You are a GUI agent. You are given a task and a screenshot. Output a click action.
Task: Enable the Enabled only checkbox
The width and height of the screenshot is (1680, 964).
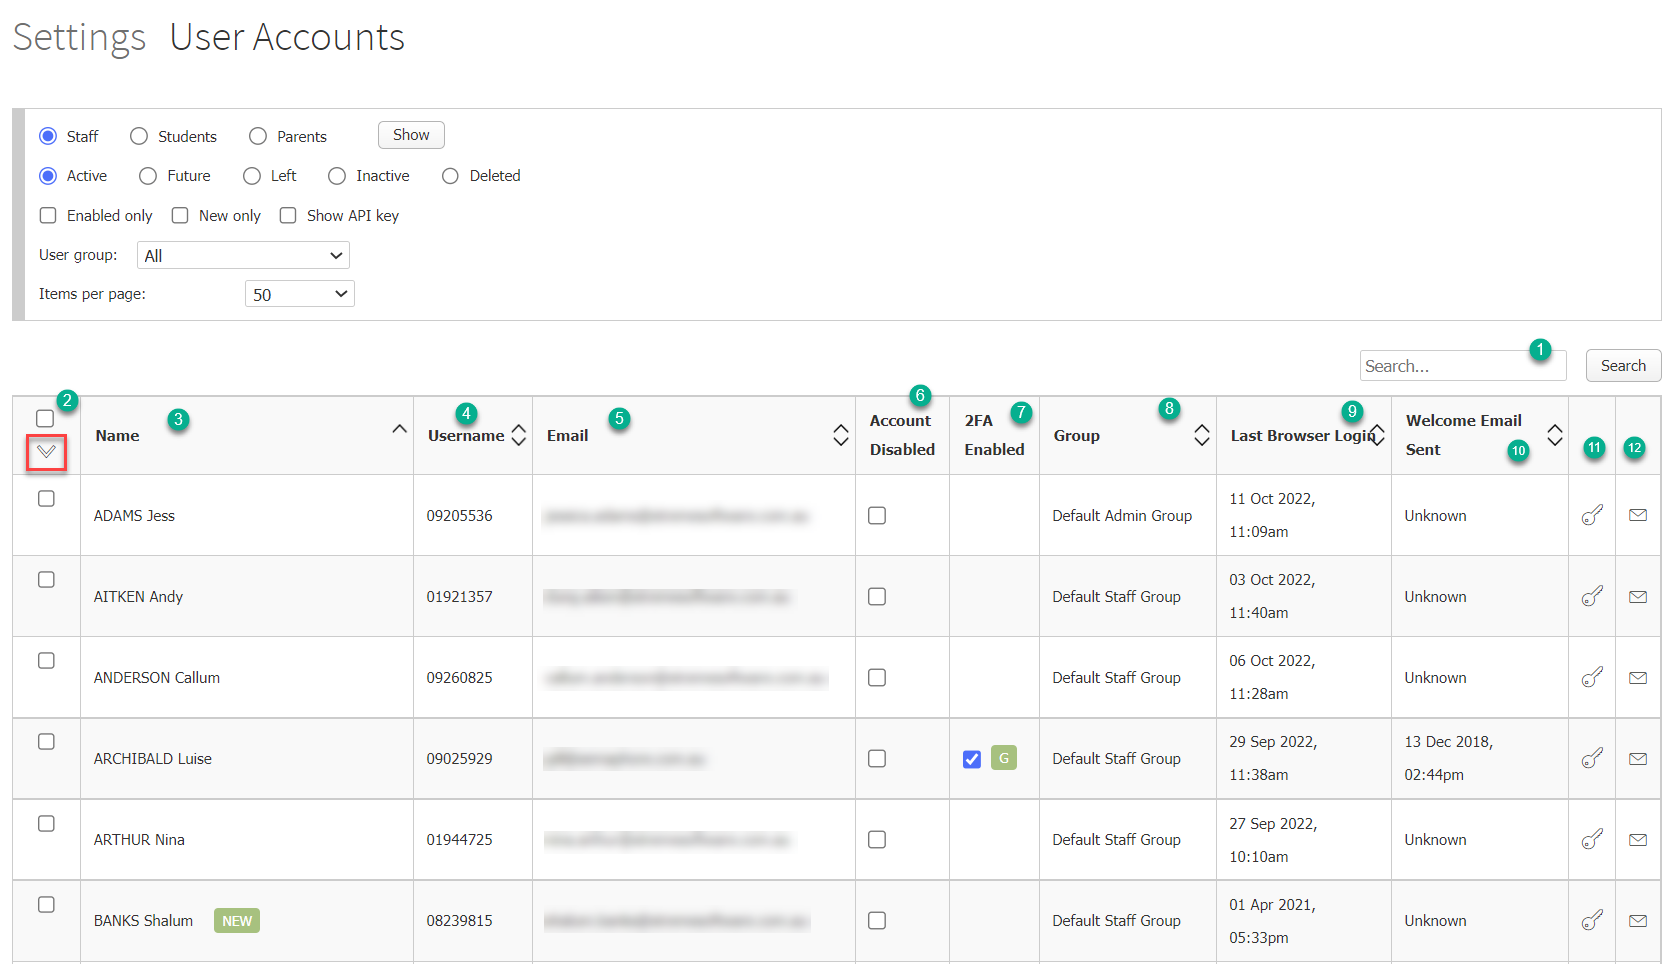[x=47, y=215]
